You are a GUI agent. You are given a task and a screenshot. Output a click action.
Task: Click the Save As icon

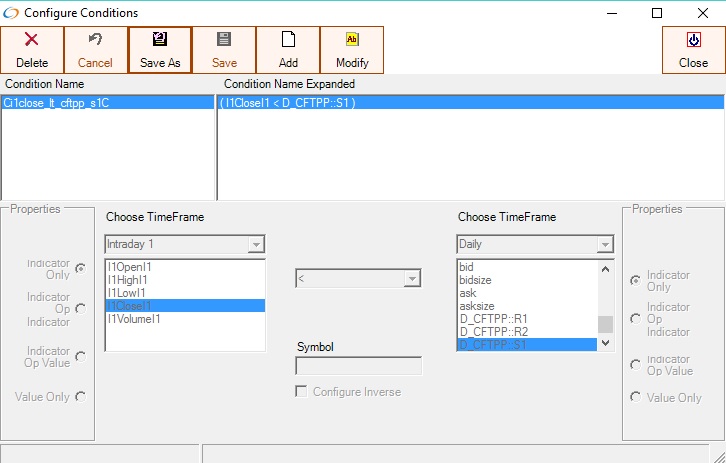click(160, 40)
